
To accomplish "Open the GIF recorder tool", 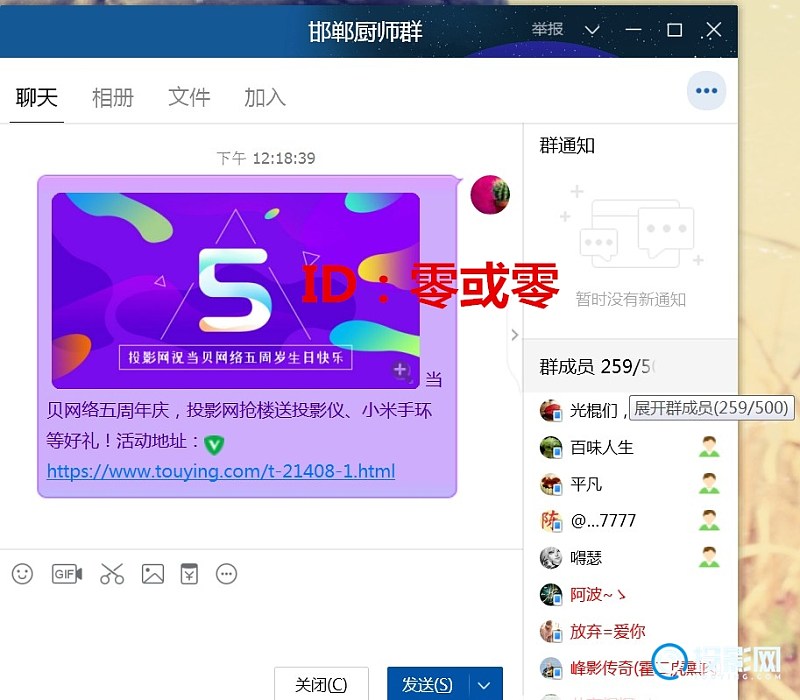I will pyautogui.click(x=67, y=574).
